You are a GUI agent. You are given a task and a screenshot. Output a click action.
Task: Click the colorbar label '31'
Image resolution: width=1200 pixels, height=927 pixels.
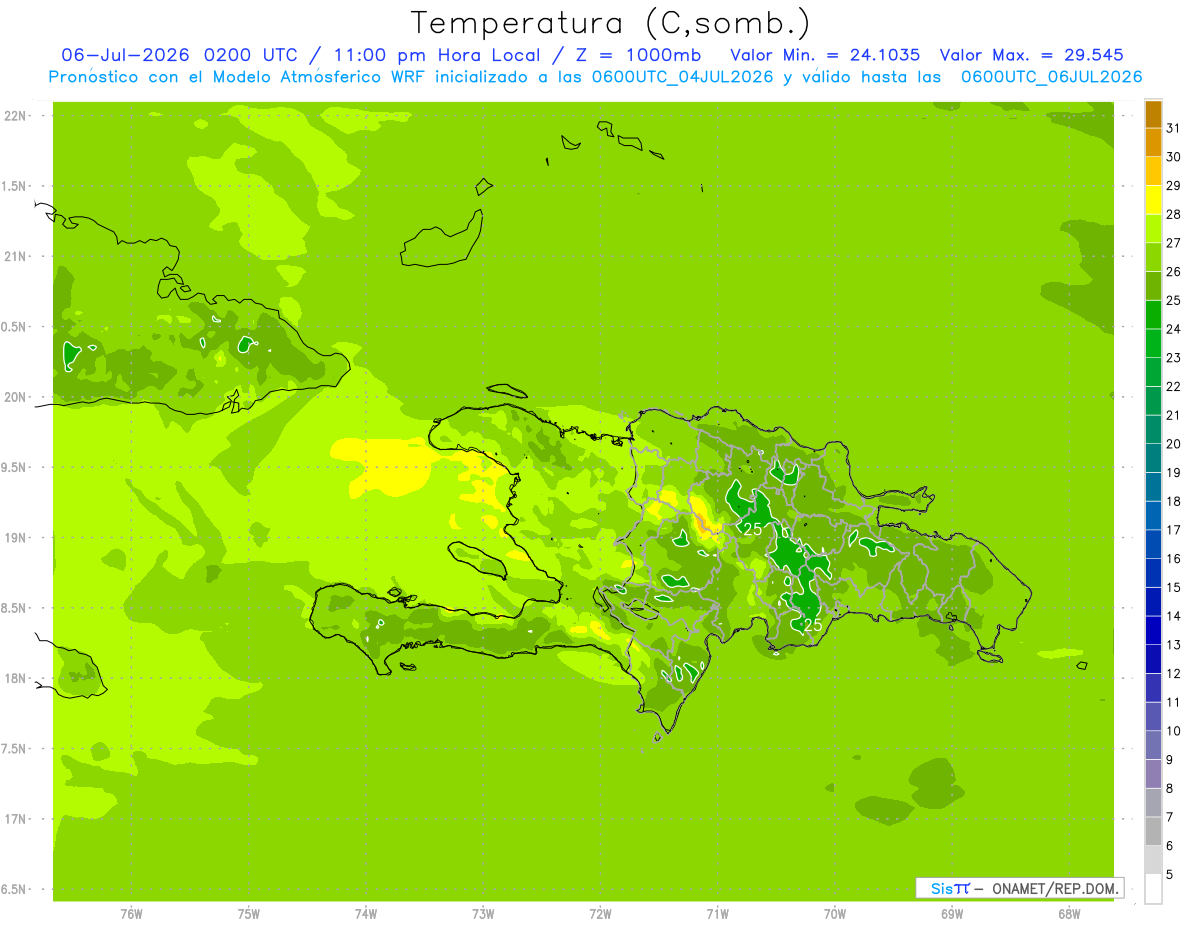(x=1173, y=128)
